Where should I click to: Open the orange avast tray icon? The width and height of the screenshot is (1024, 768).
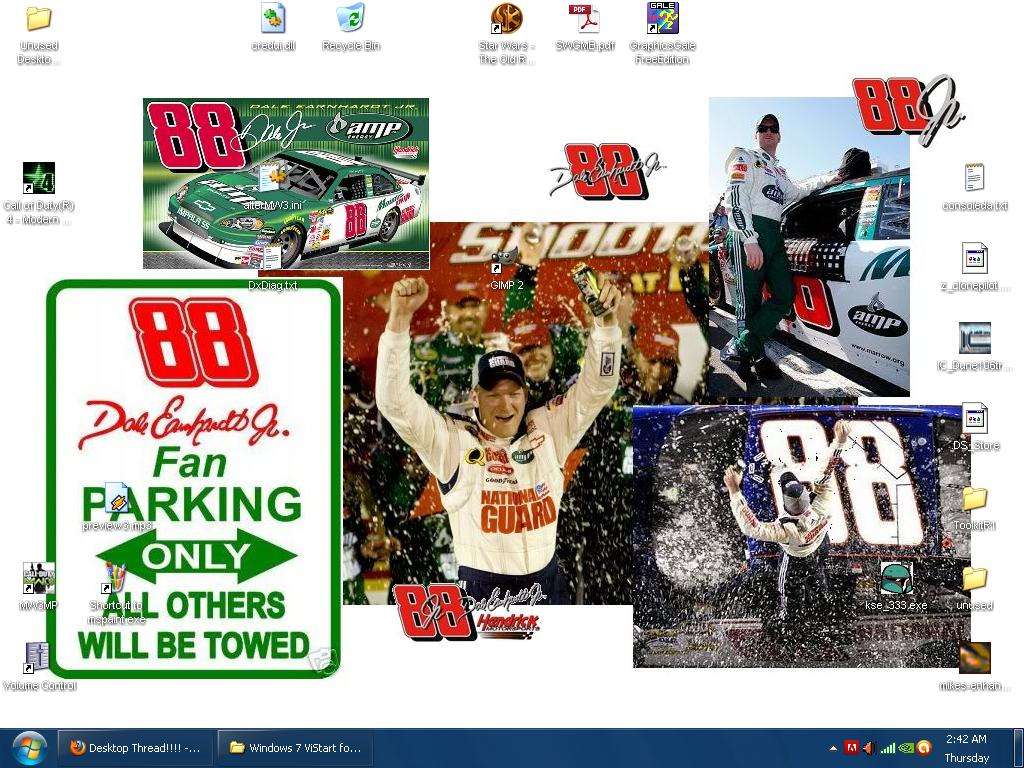[923, 748]
